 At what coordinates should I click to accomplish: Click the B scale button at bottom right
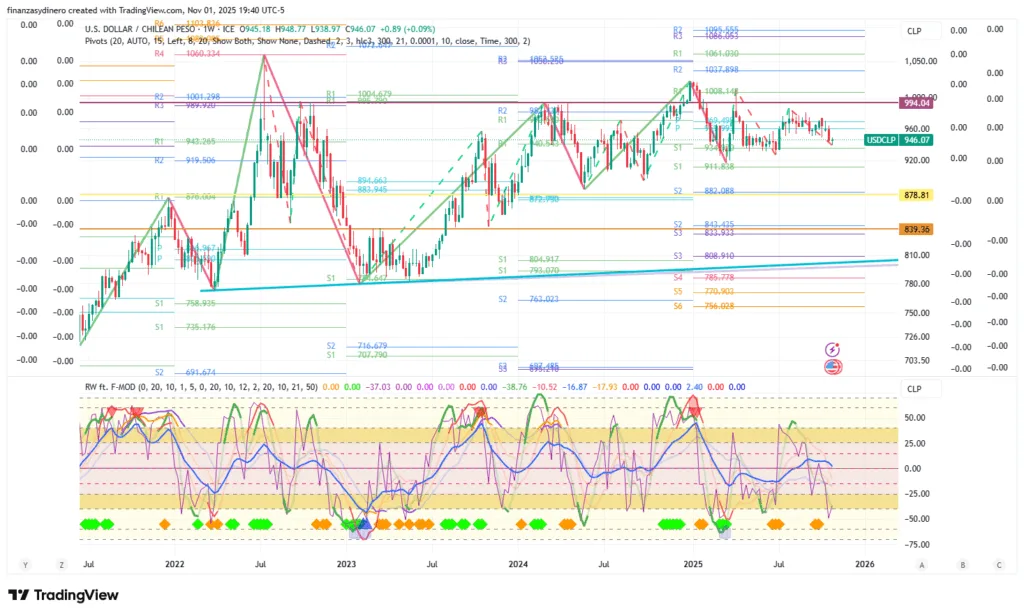click(x=961, y=565)
